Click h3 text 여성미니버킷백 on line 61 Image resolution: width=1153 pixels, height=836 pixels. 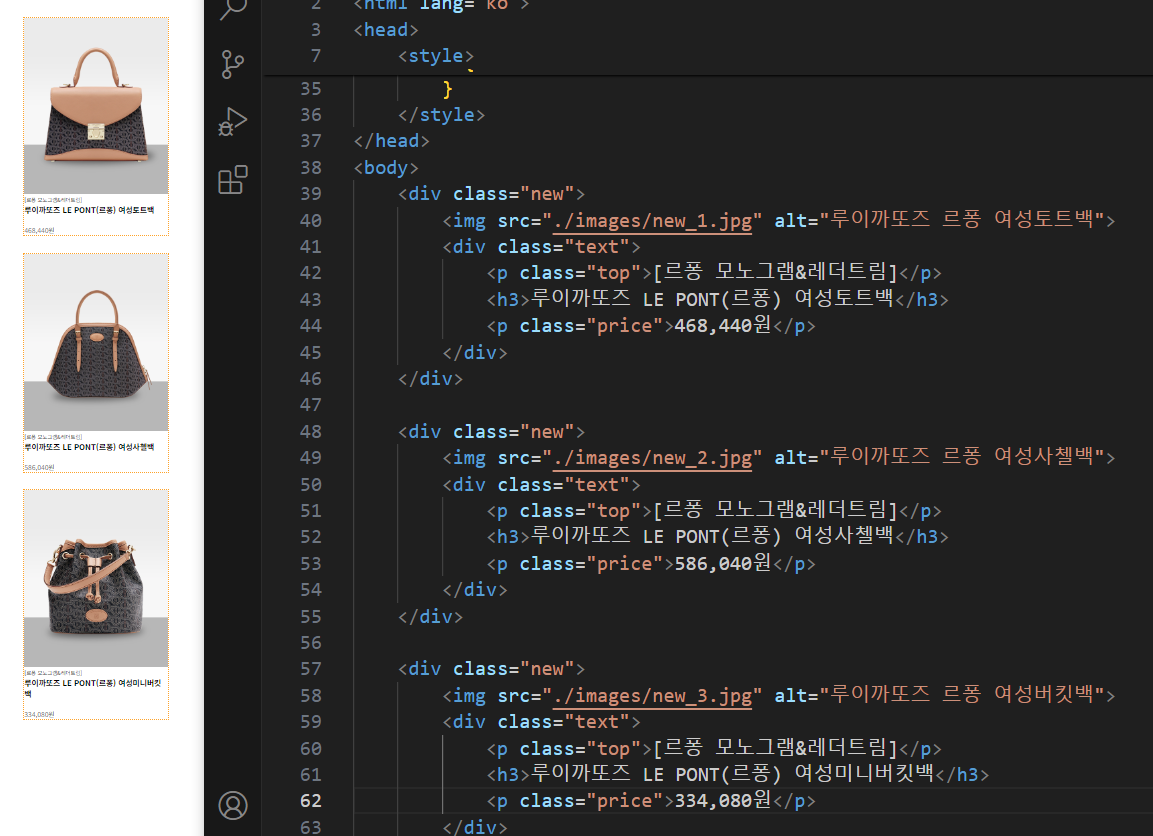pyautogui.click(x=864, y=774)
